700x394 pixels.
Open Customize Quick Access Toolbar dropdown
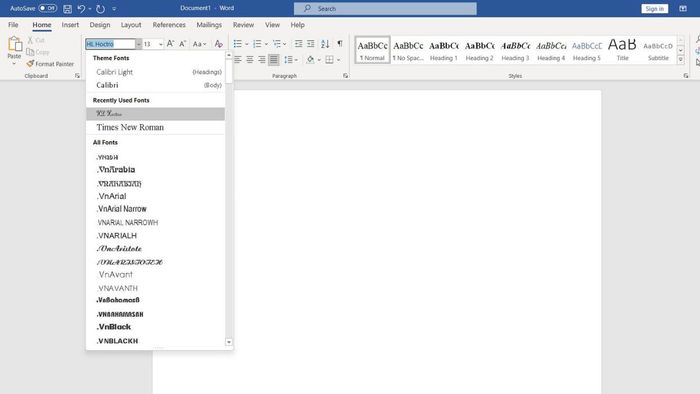click(x=114, y=8)
